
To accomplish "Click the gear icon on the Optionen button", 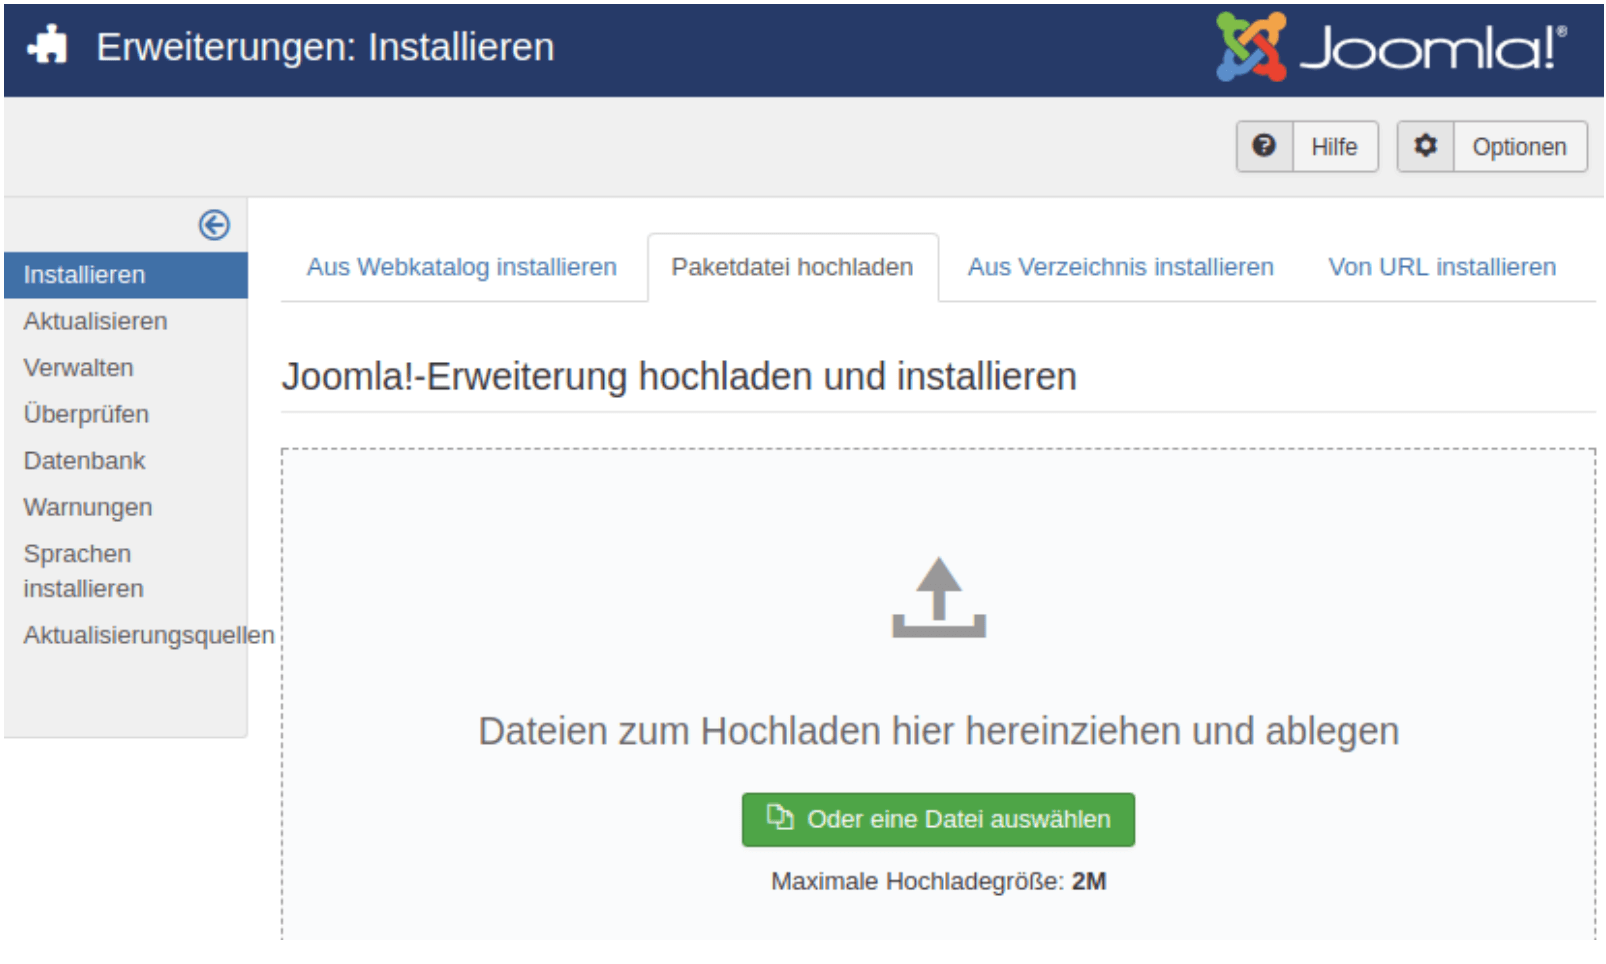I will click(x=1426, y=146).
